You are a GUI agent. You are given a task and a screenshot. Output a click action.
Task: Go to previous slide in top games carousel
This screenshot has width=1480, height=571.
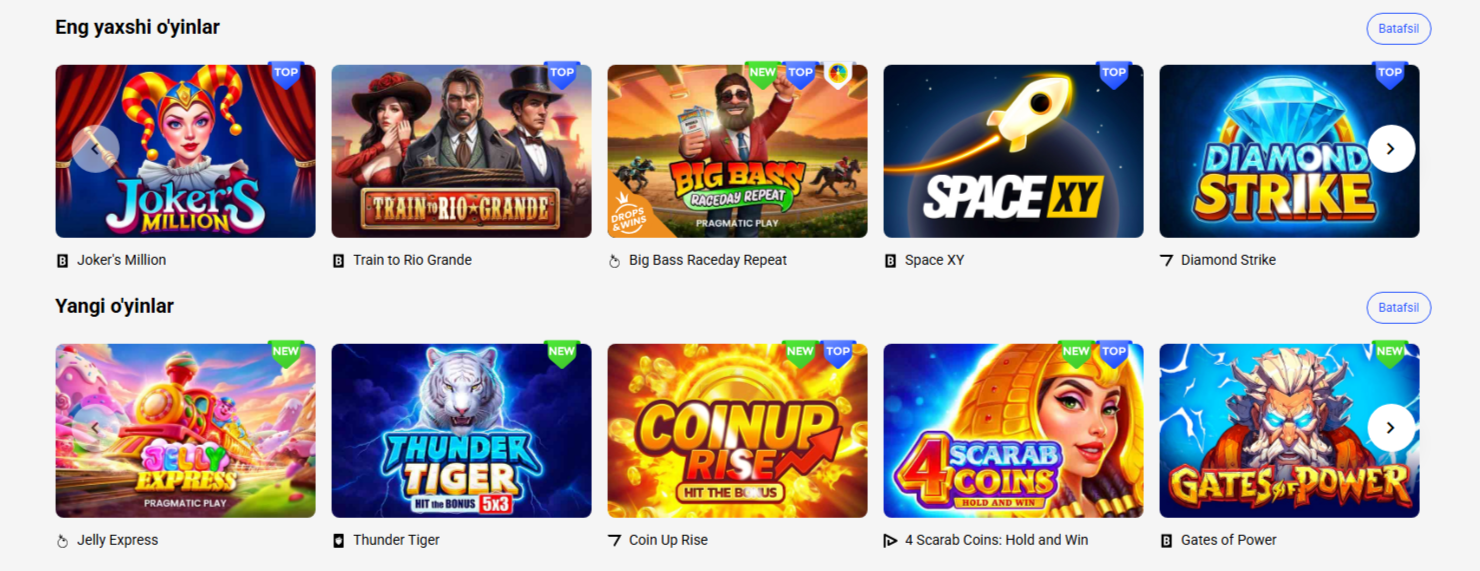tap(95, 149)
